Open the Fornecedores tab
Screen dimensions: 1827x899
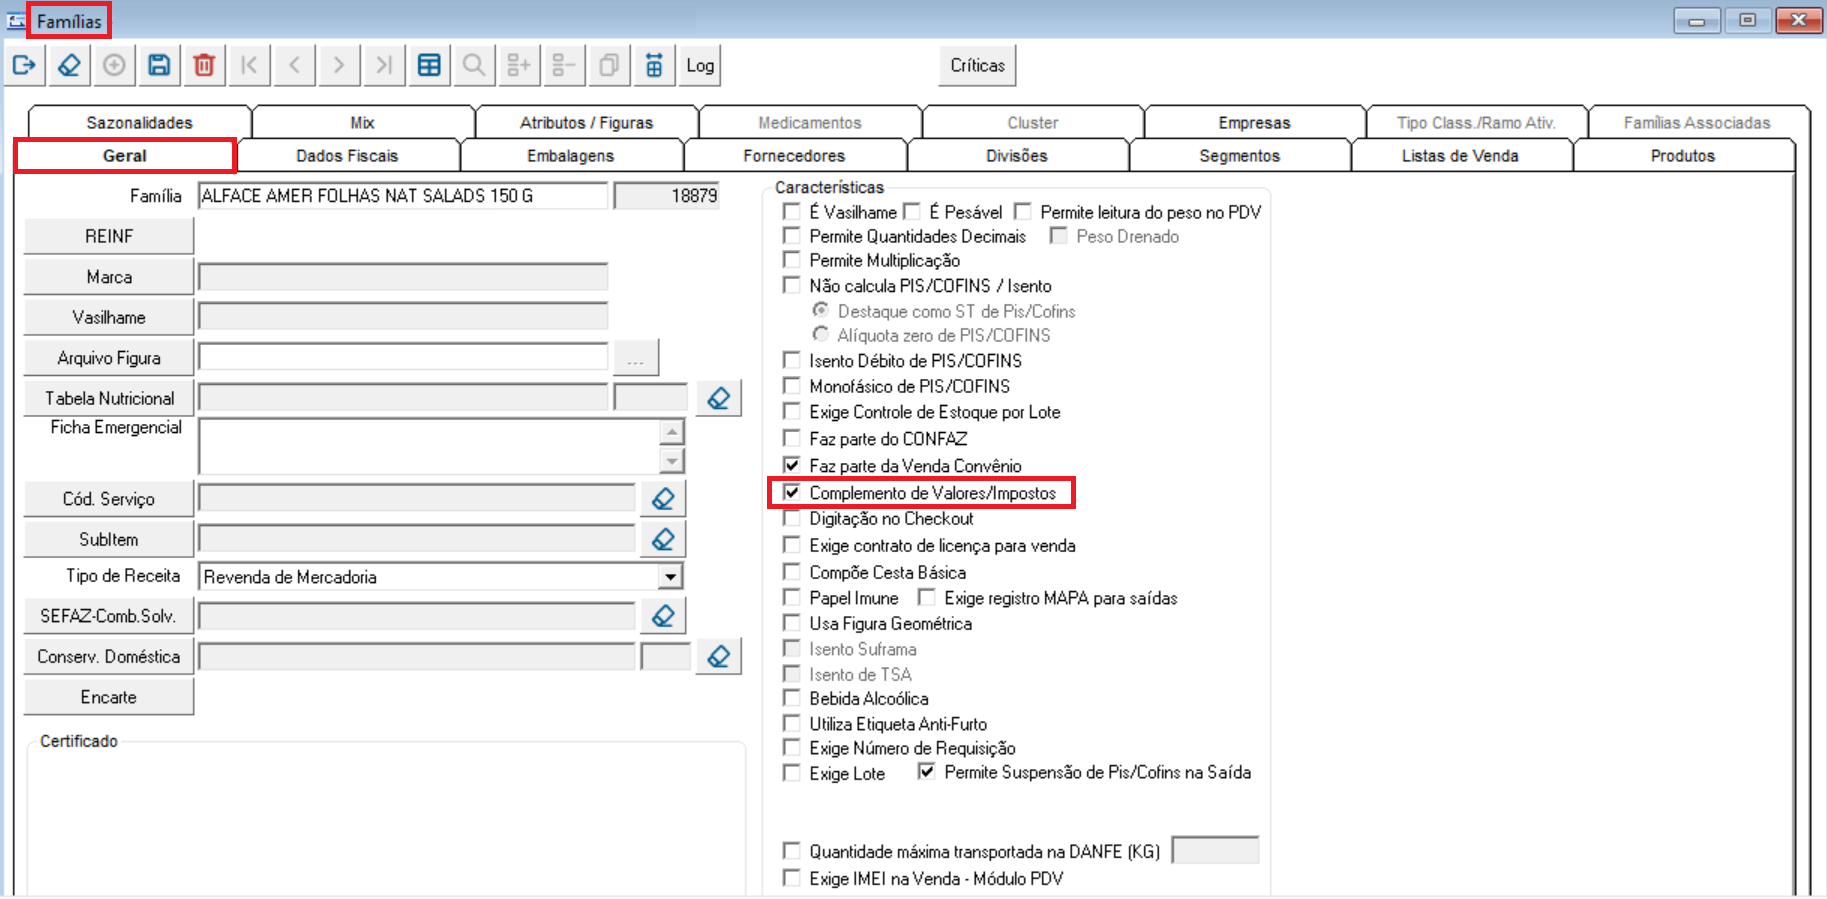(x=794, y=156)
